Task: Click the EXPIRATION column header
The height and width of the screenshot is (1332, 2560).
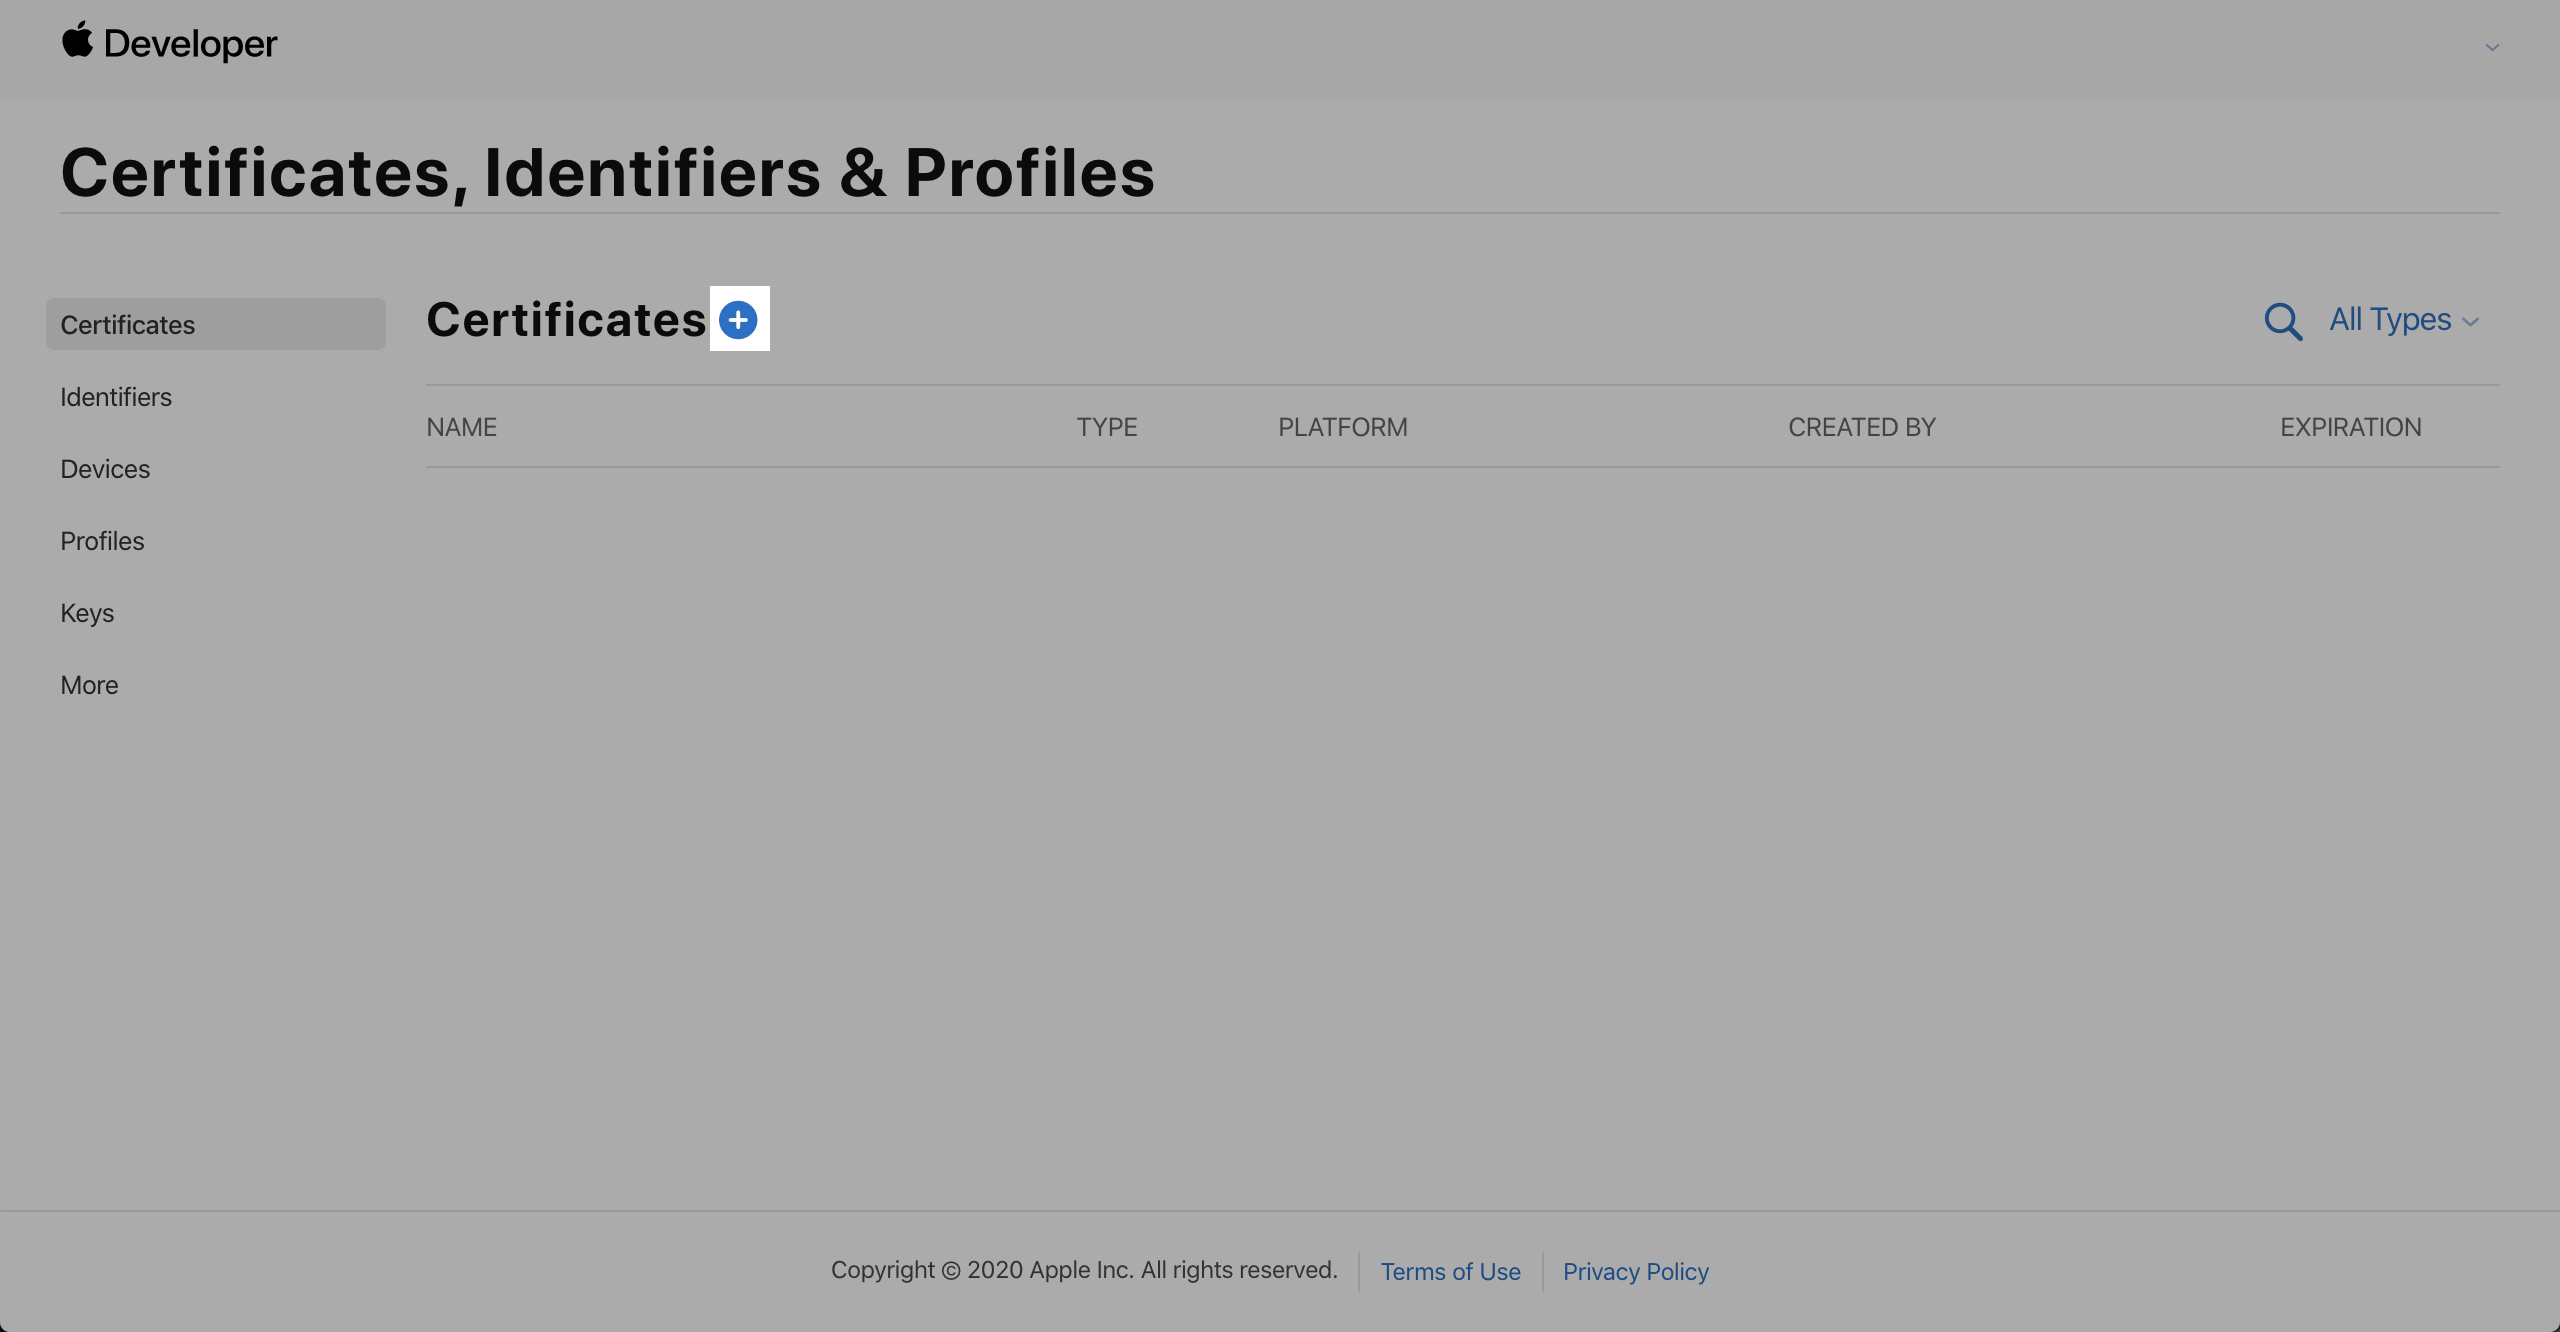Action: click(2350, 427)
